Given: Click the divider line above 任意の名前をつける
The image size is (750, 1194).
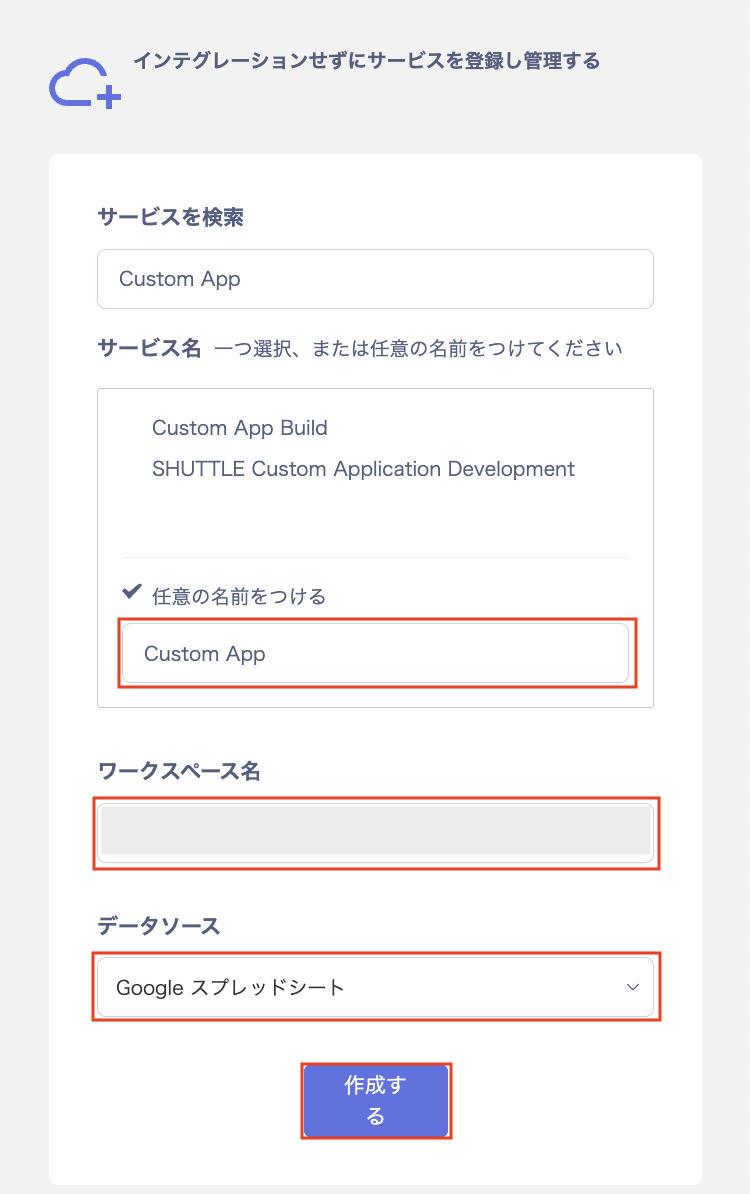Looking at the screenshot, I should click(x=375, y=557).
